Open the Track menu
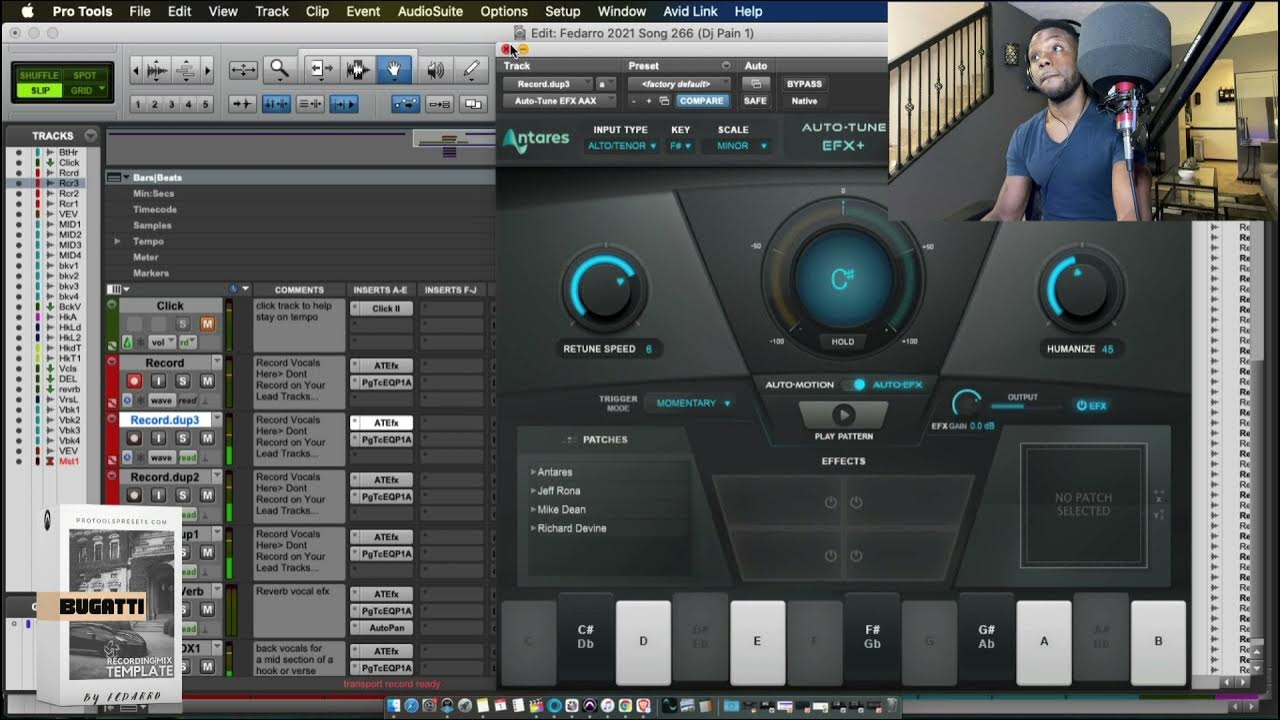This screenshot has height=720, width=1280. [x=272, y=11]
